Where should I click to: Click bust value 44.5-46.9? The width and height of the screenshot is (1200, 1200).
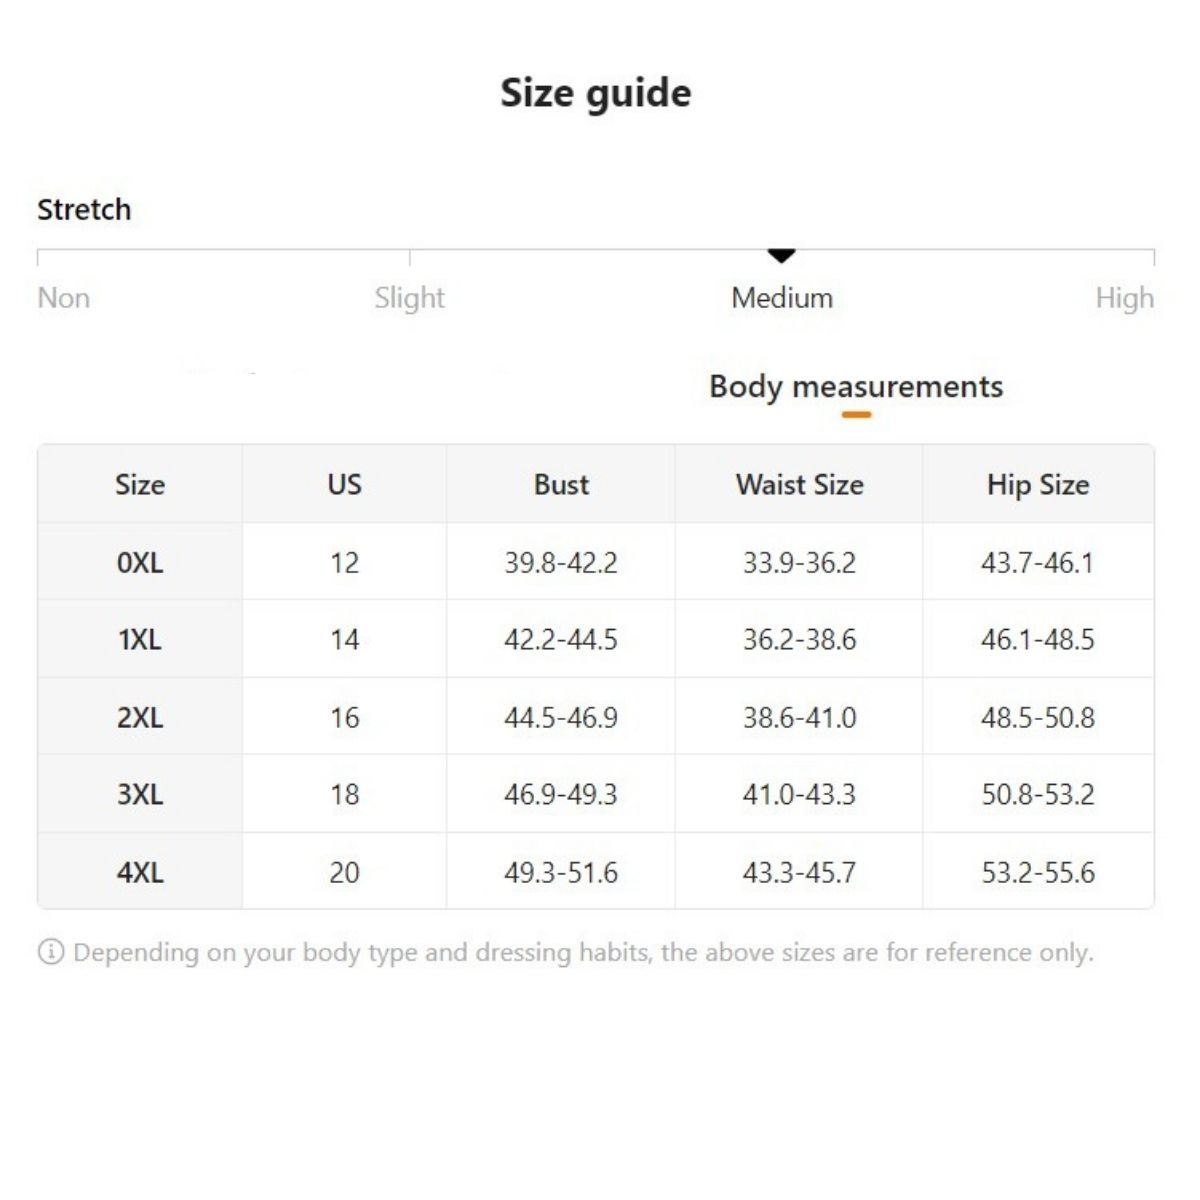pos(561,718)
